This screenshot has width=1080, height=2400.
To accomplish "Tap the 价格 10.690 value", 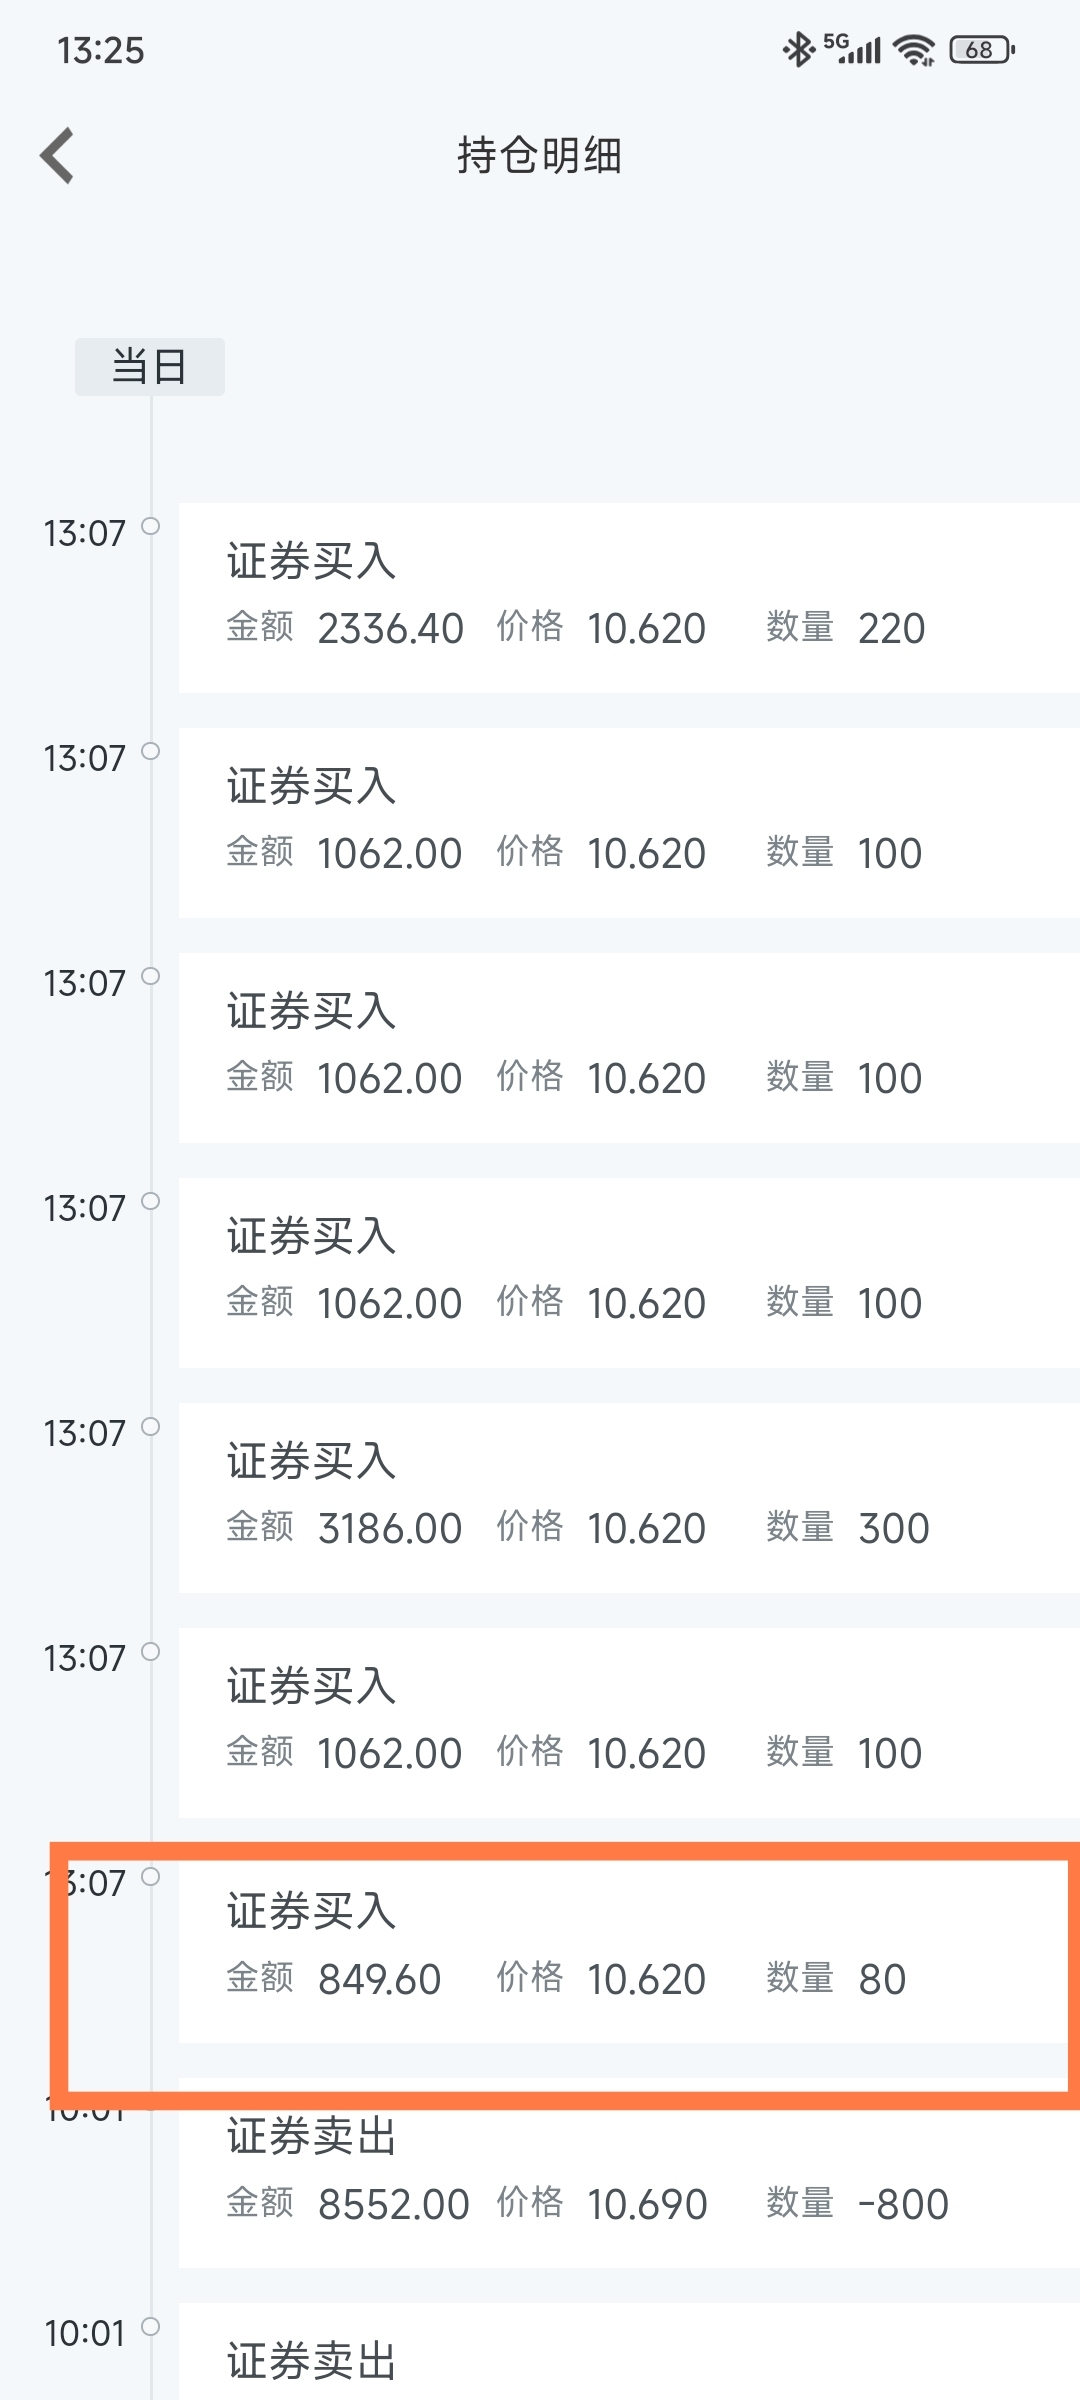I will tap(647, 2204).
